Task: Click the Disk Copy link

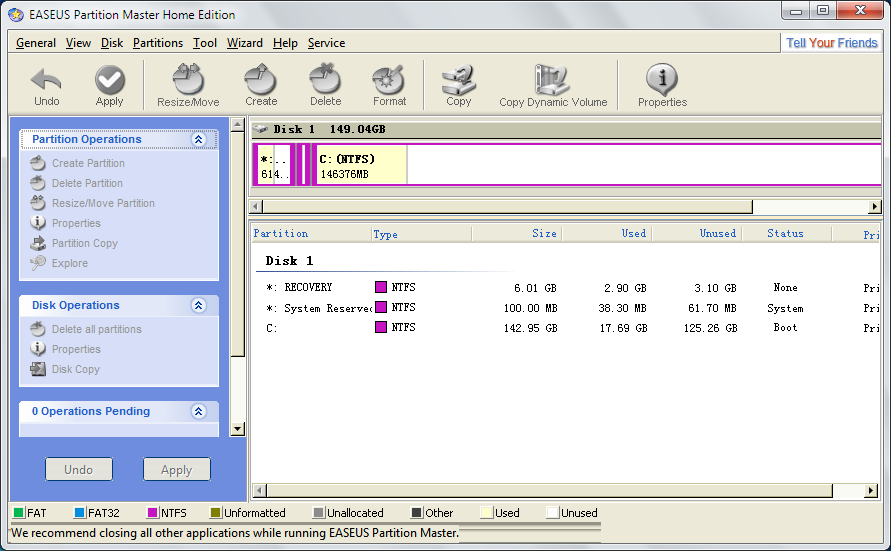Action: (76, 369)
